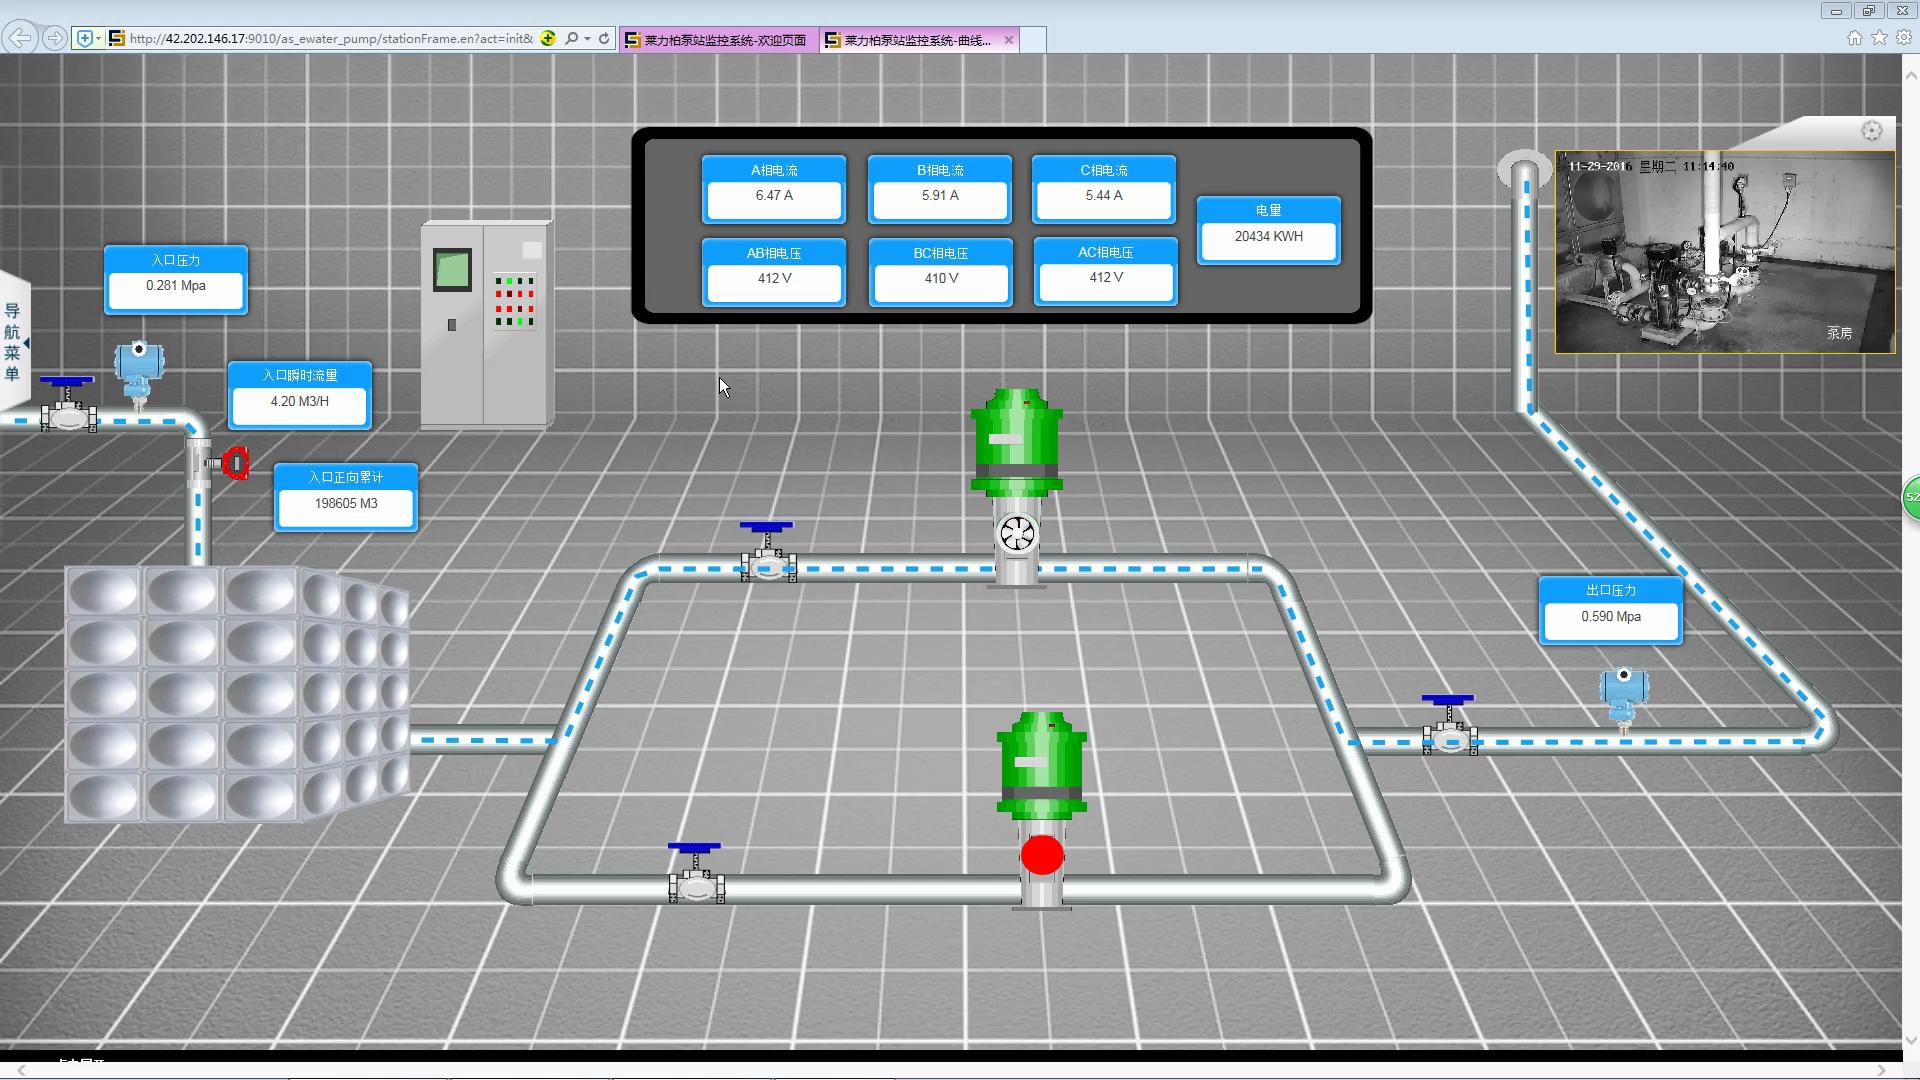Image resolution: width=1920 pixels, height=1080 pixels.
Task: Click the stainless water storage tank
Action: (x=236, y=695)
